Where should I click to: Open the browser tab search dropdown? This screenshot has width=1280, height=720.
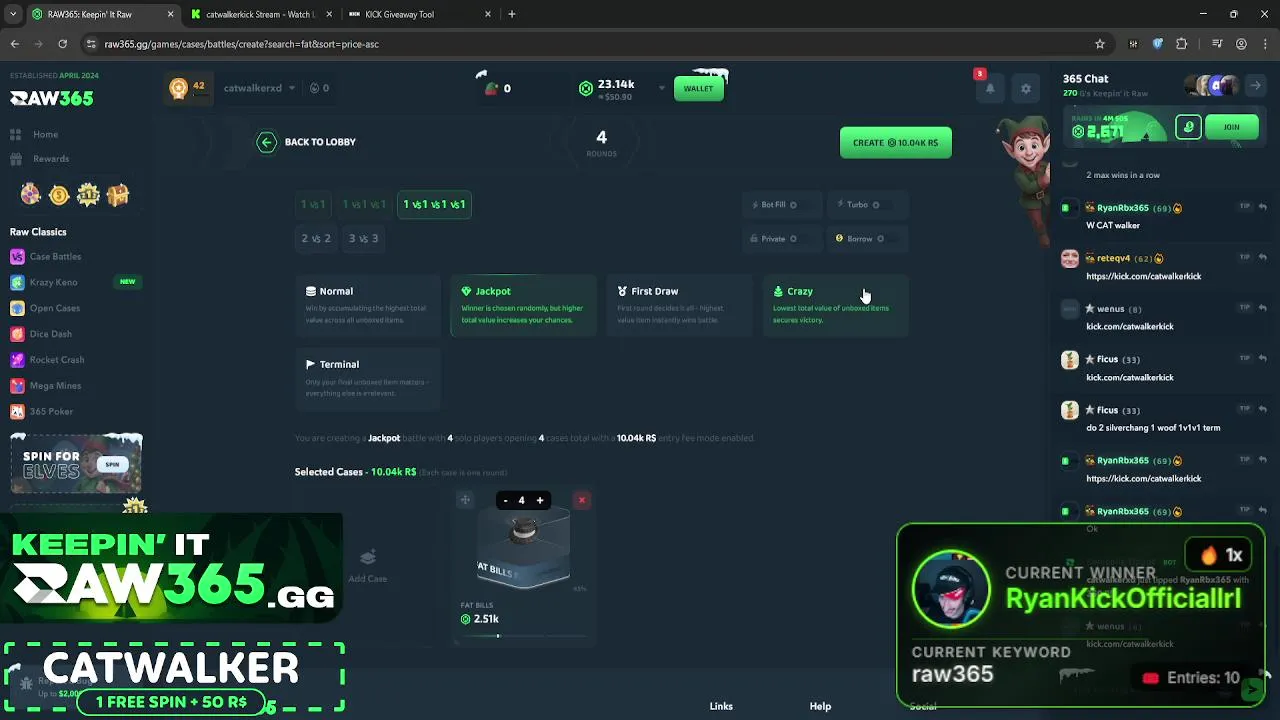click(x=13, y=14)
